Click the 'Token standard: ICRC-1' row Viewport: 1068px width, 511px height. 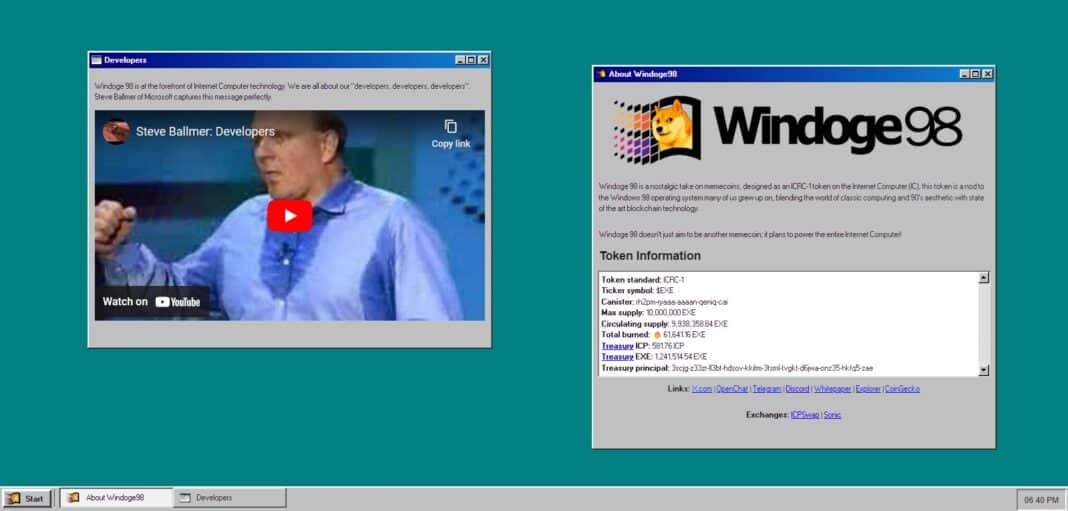(x=642, y=280)
